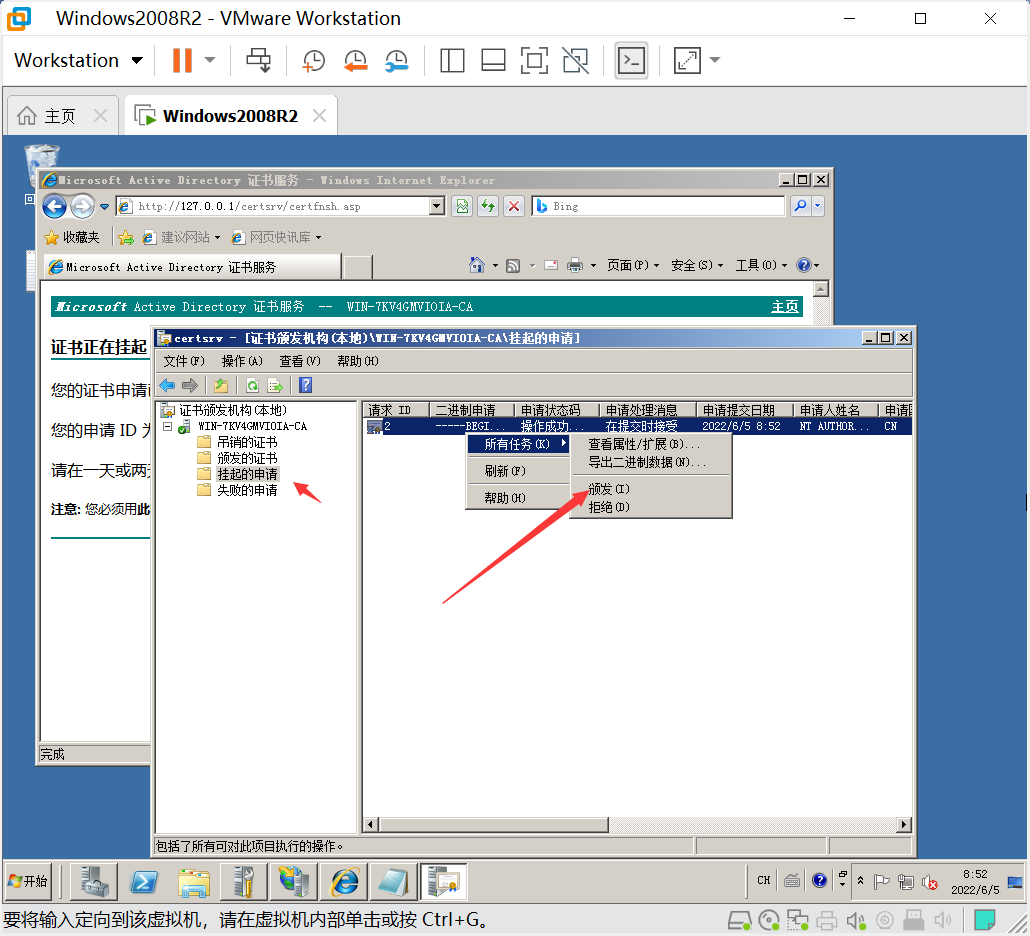
Task: Click the Unity mode icon
Action: pyautogui.click(x=575, y=60)
